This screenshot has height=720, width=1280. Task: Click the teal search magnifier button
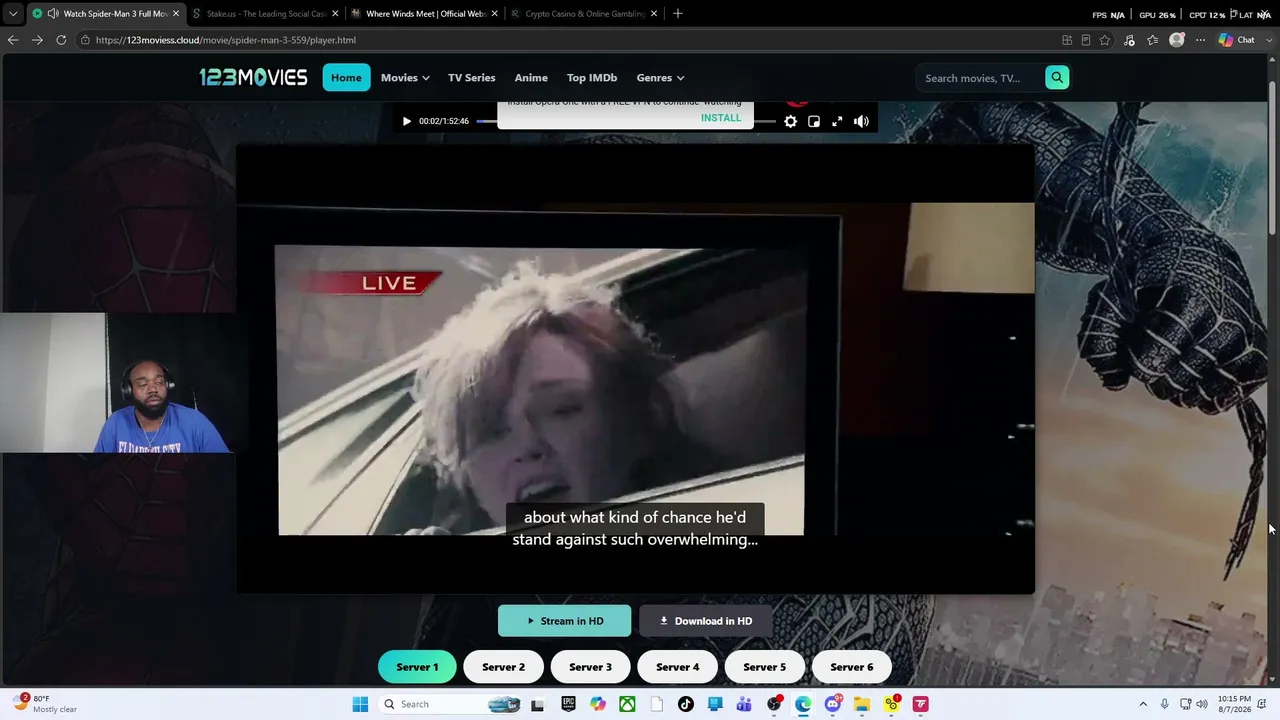[x=1057, y=78]
